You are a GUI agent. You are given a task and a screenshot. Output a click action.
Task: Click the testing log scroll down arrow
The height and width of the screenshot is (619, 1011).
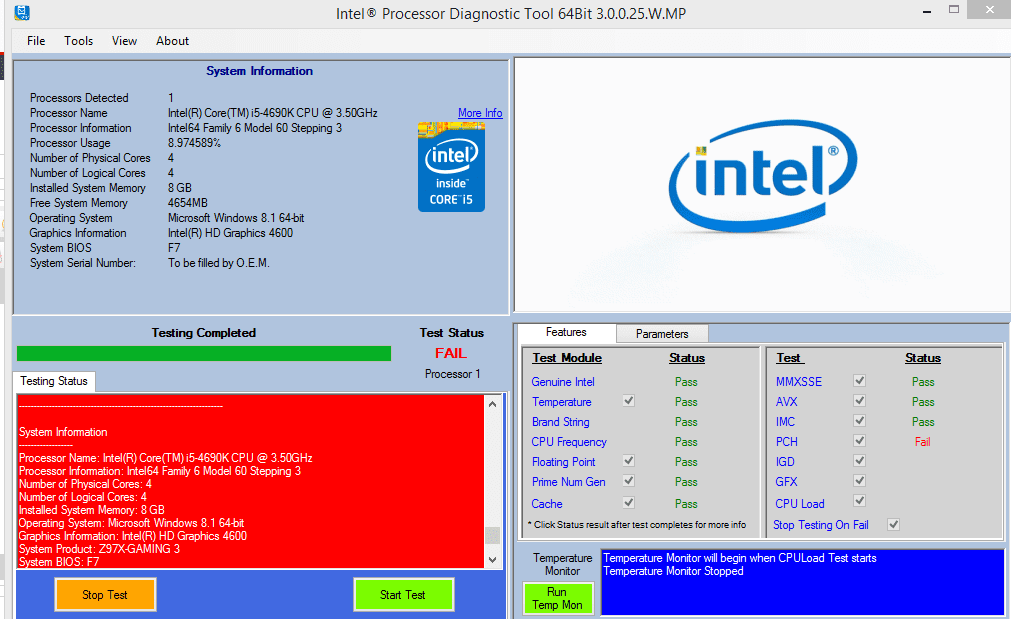(x=493, y=560)
